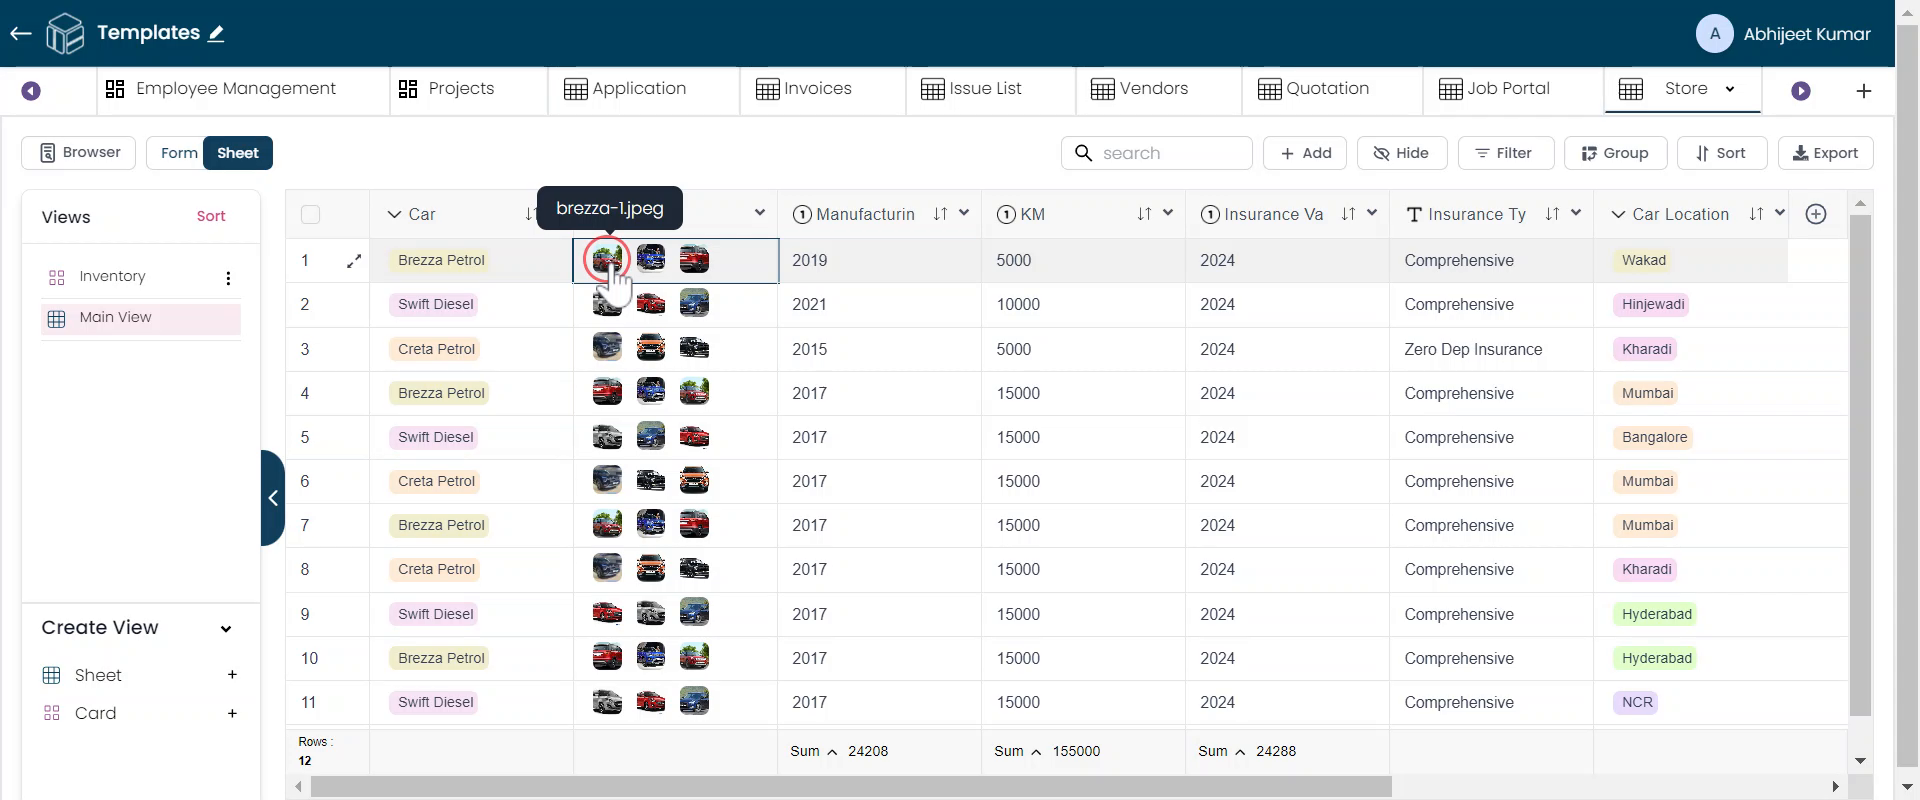1920x800 pixels.
Task: Click the Export button
Action: click(x=1825, y=153)
